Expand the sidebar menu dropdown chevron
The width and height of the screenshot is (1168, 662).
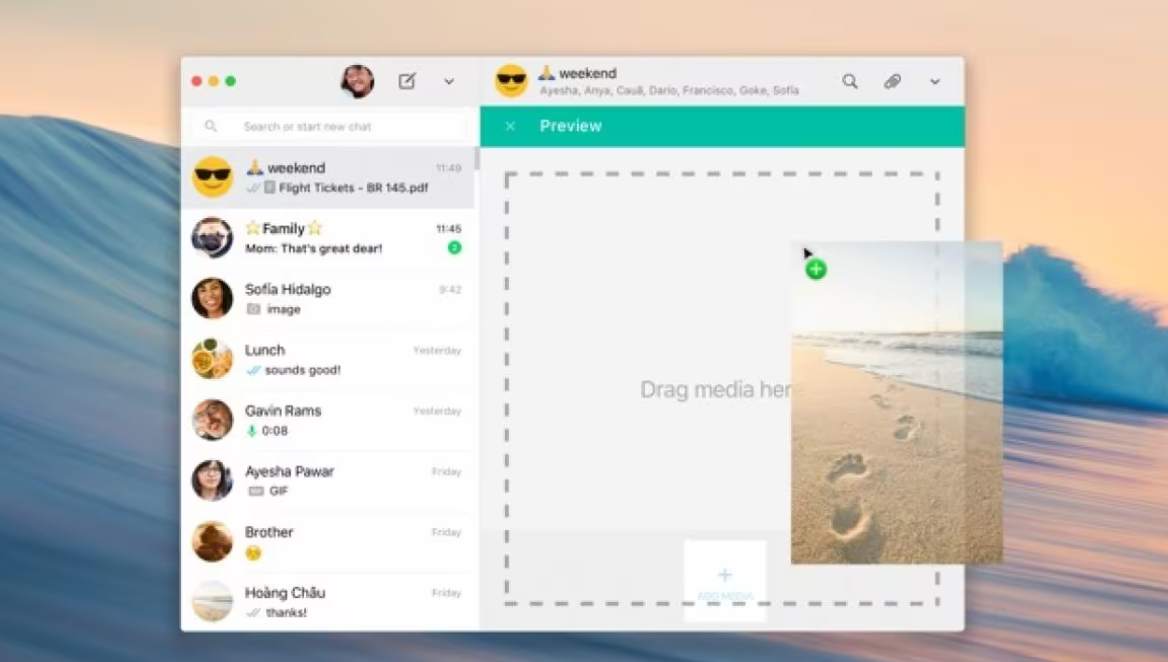[449, 81]
